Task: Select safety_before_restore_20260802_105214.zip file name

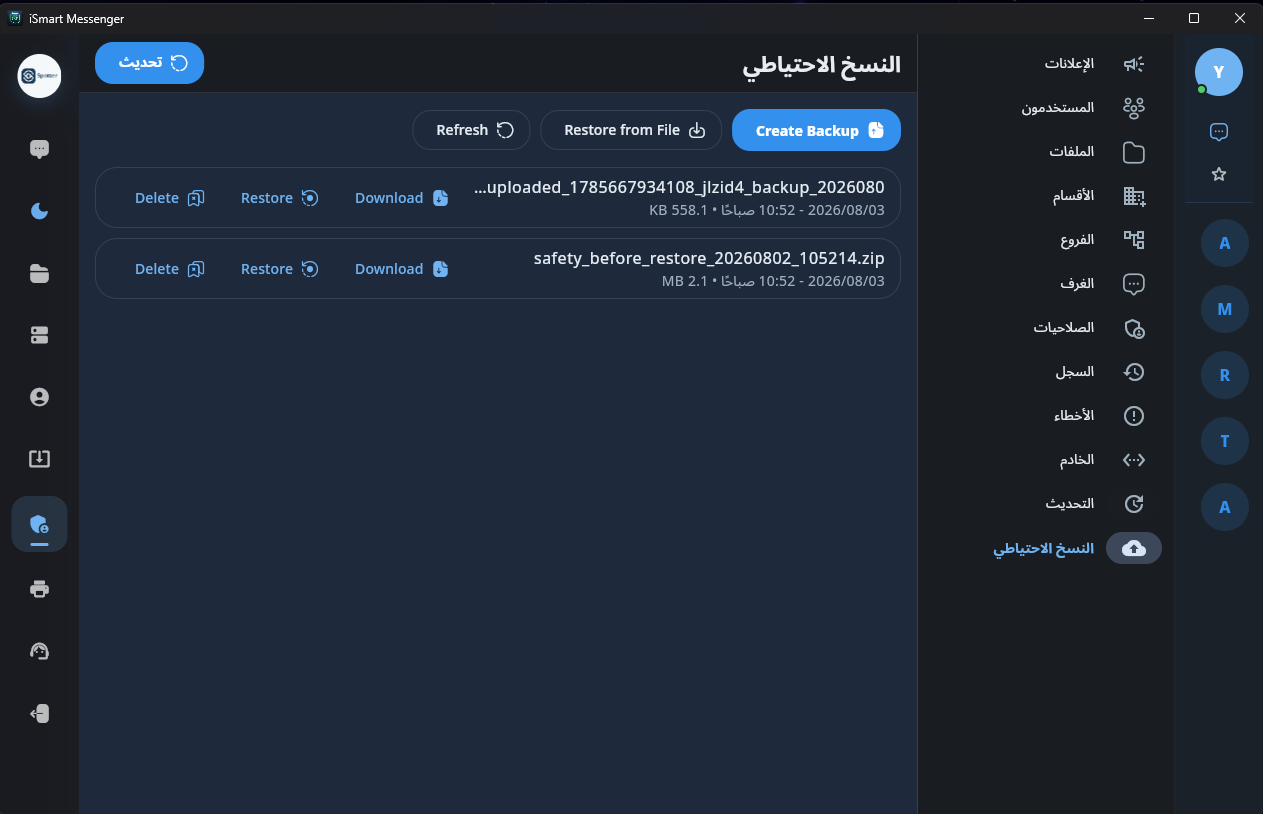Action: [709, 258]
